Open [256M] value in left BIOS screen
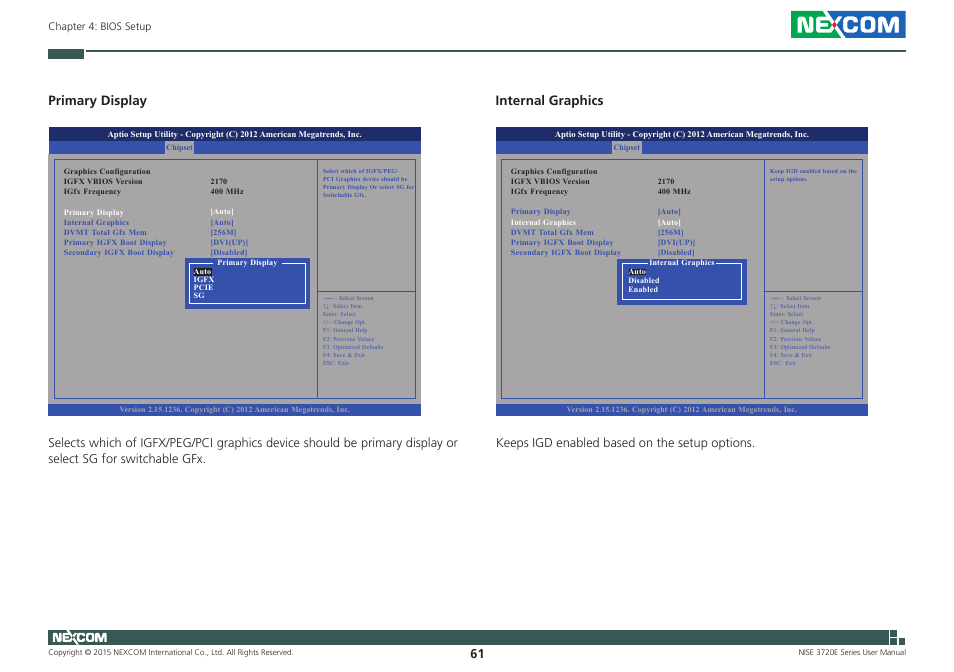The width and height of the screenshot is (954, 672). (223, 232)
